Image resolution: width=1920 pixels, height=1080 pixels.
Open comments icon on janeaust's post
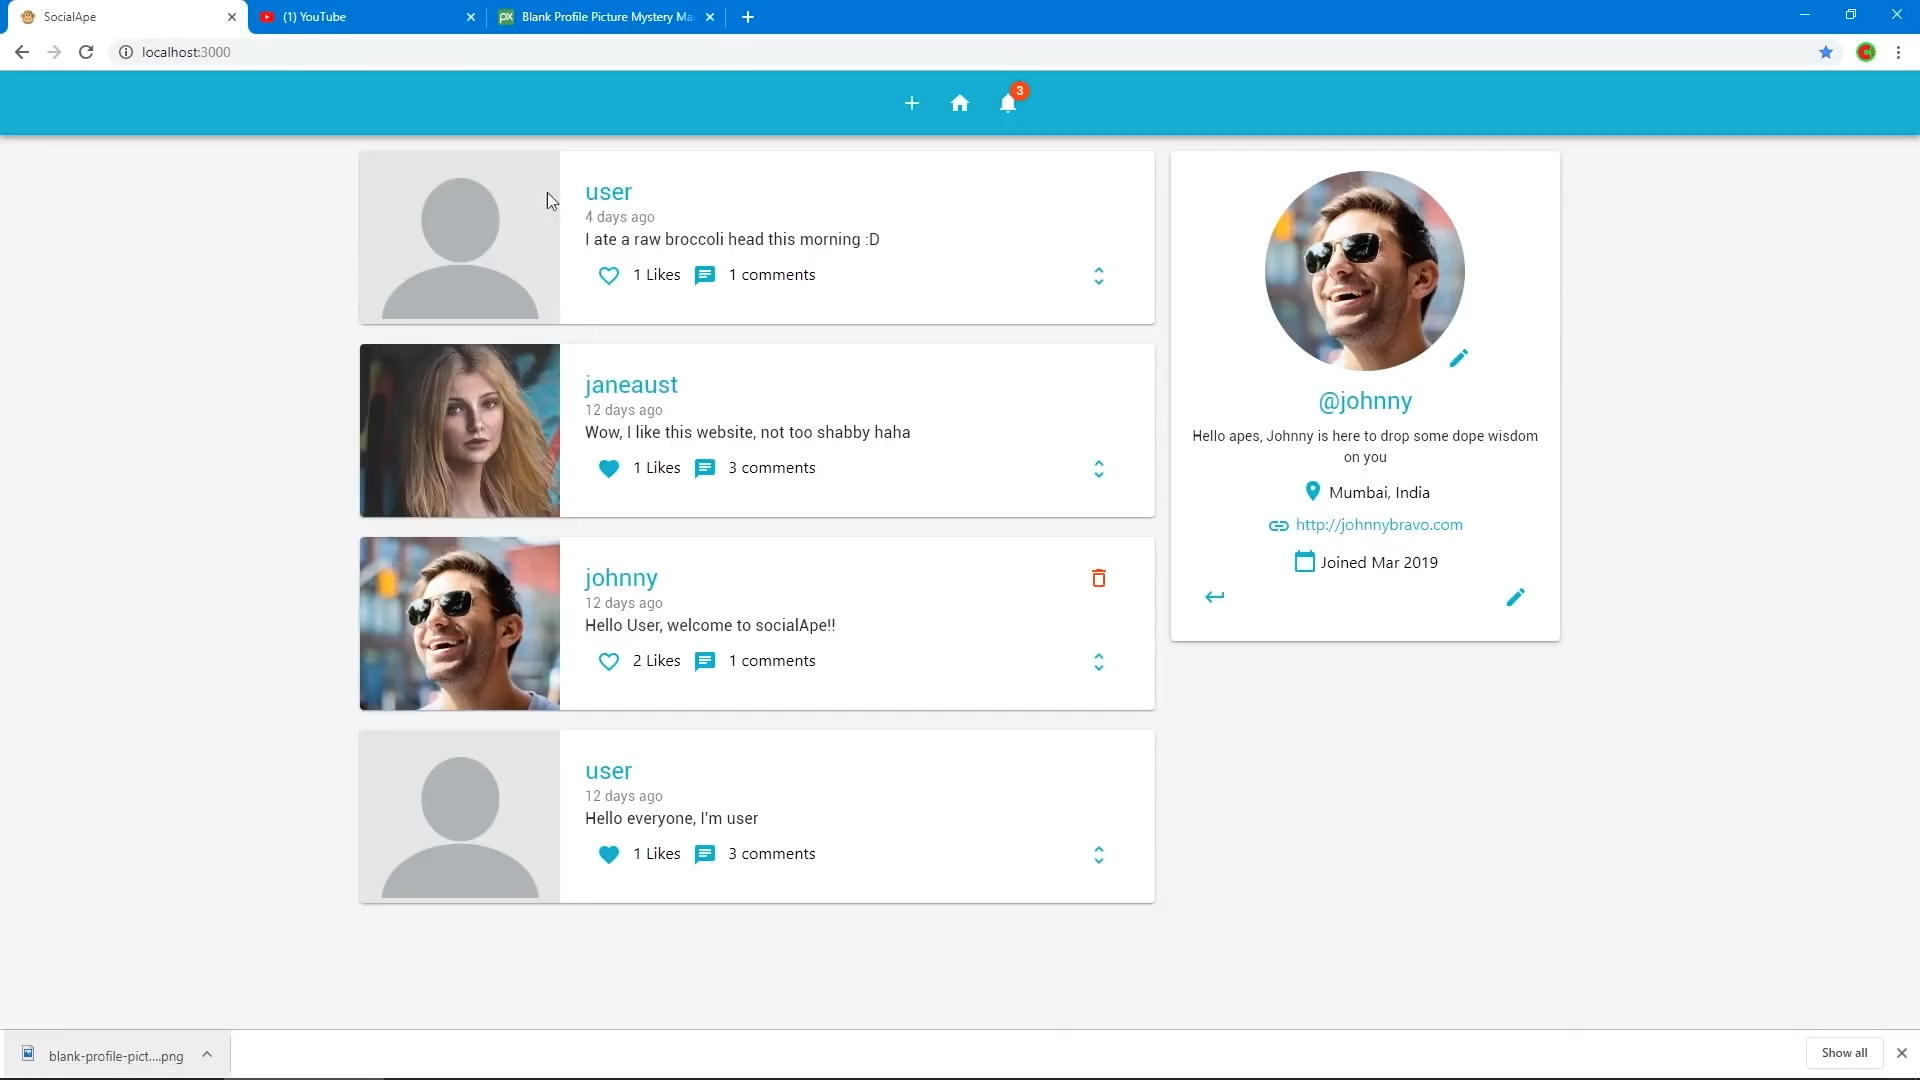click(705, 468)
